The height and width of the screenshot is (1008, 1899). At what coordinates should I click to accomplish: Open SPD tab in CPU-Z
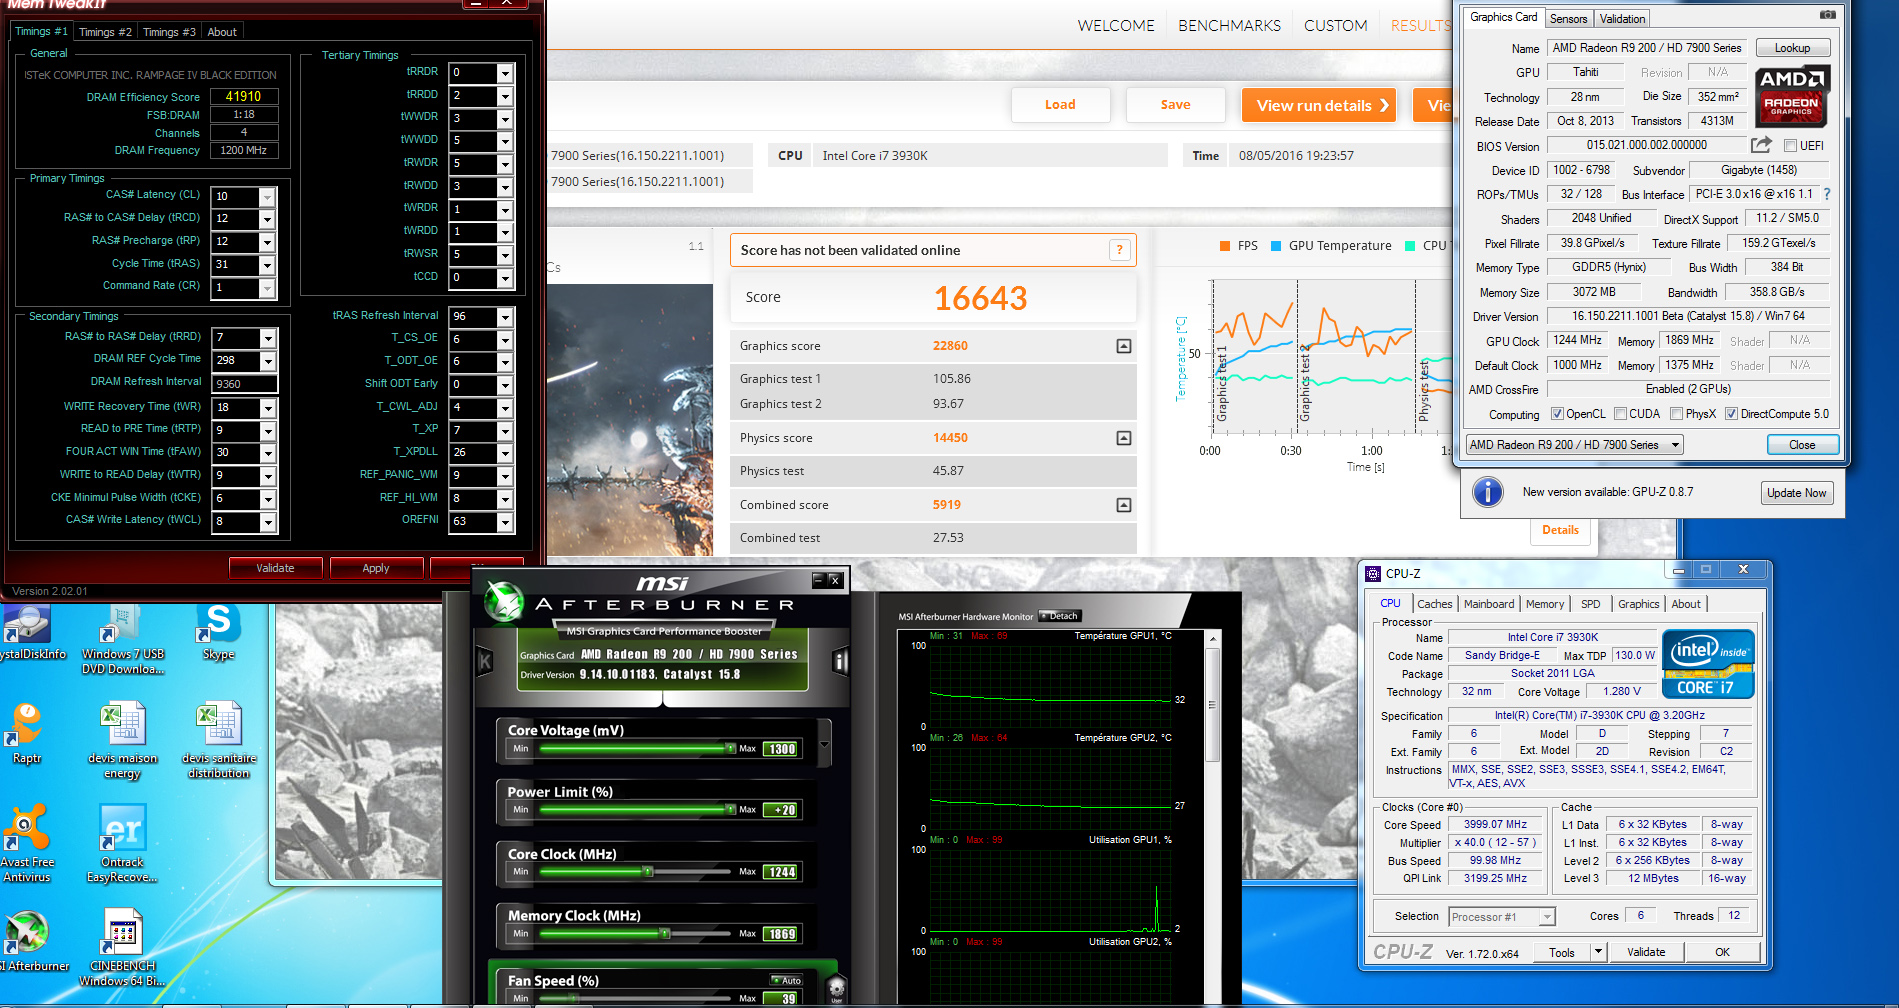[x=1590, y=604]
